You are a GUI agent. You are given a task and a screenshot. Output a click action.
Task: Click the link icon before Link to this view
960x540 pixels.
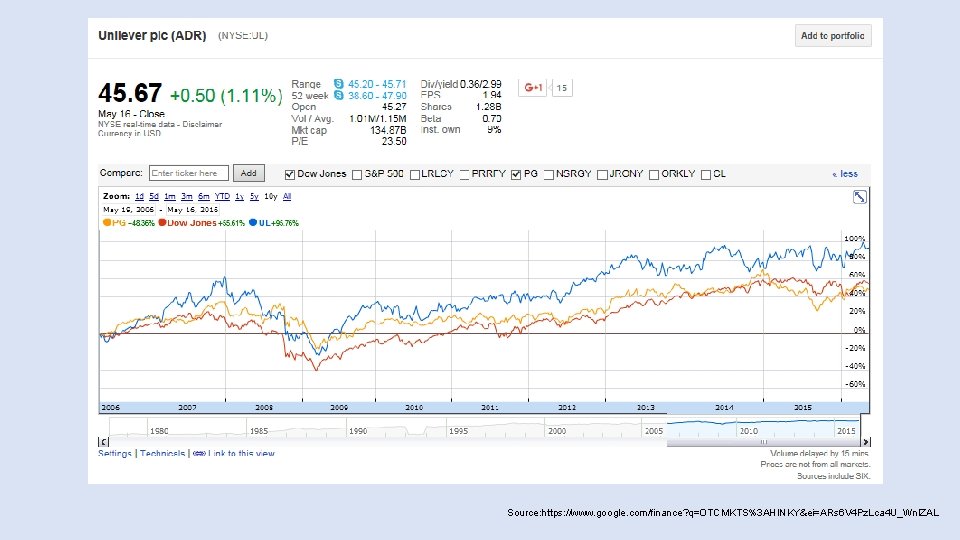199,454
